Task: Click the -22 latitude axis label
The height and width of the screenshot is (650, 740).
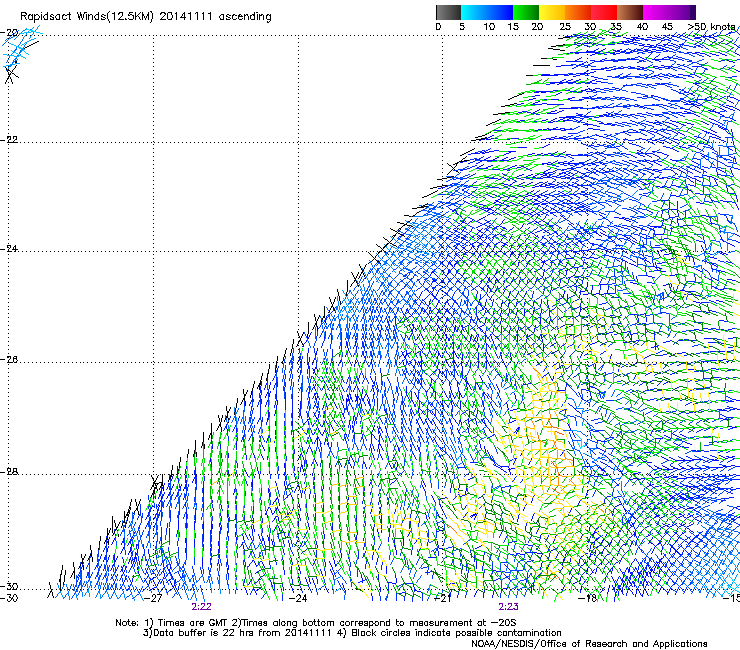Action: (x=9, y=140)
